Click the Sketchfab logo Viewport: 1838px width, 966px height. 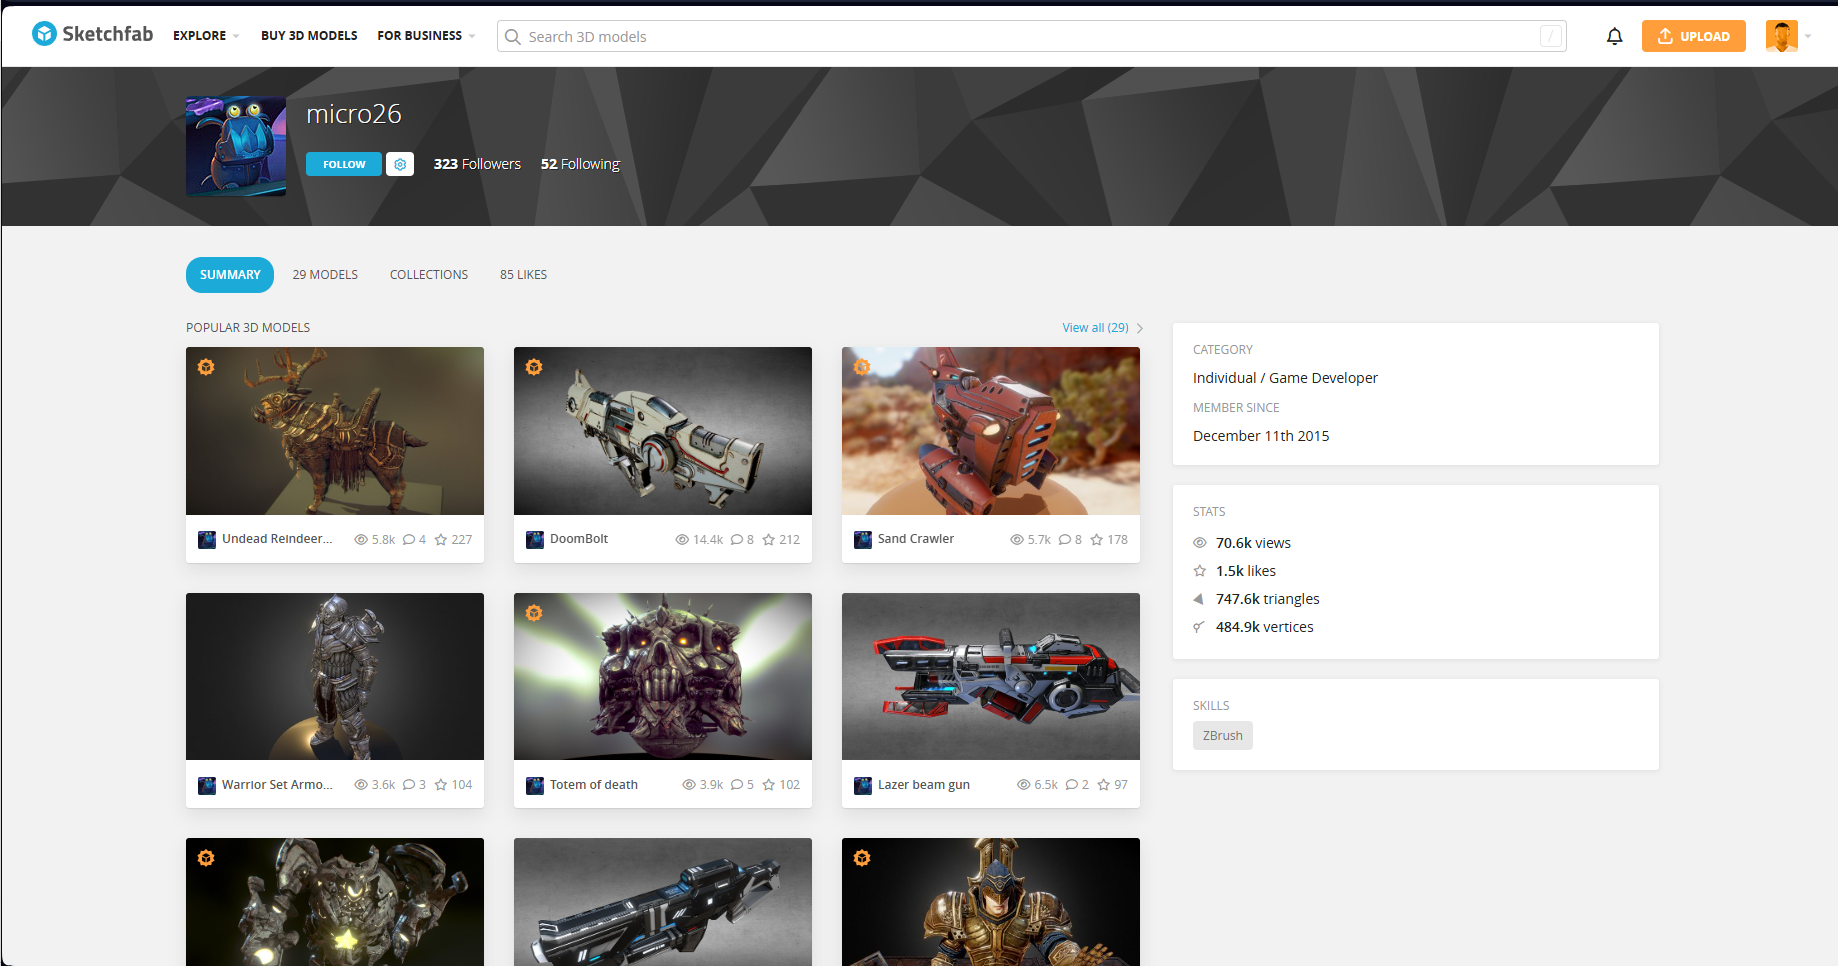coord(92,34)
